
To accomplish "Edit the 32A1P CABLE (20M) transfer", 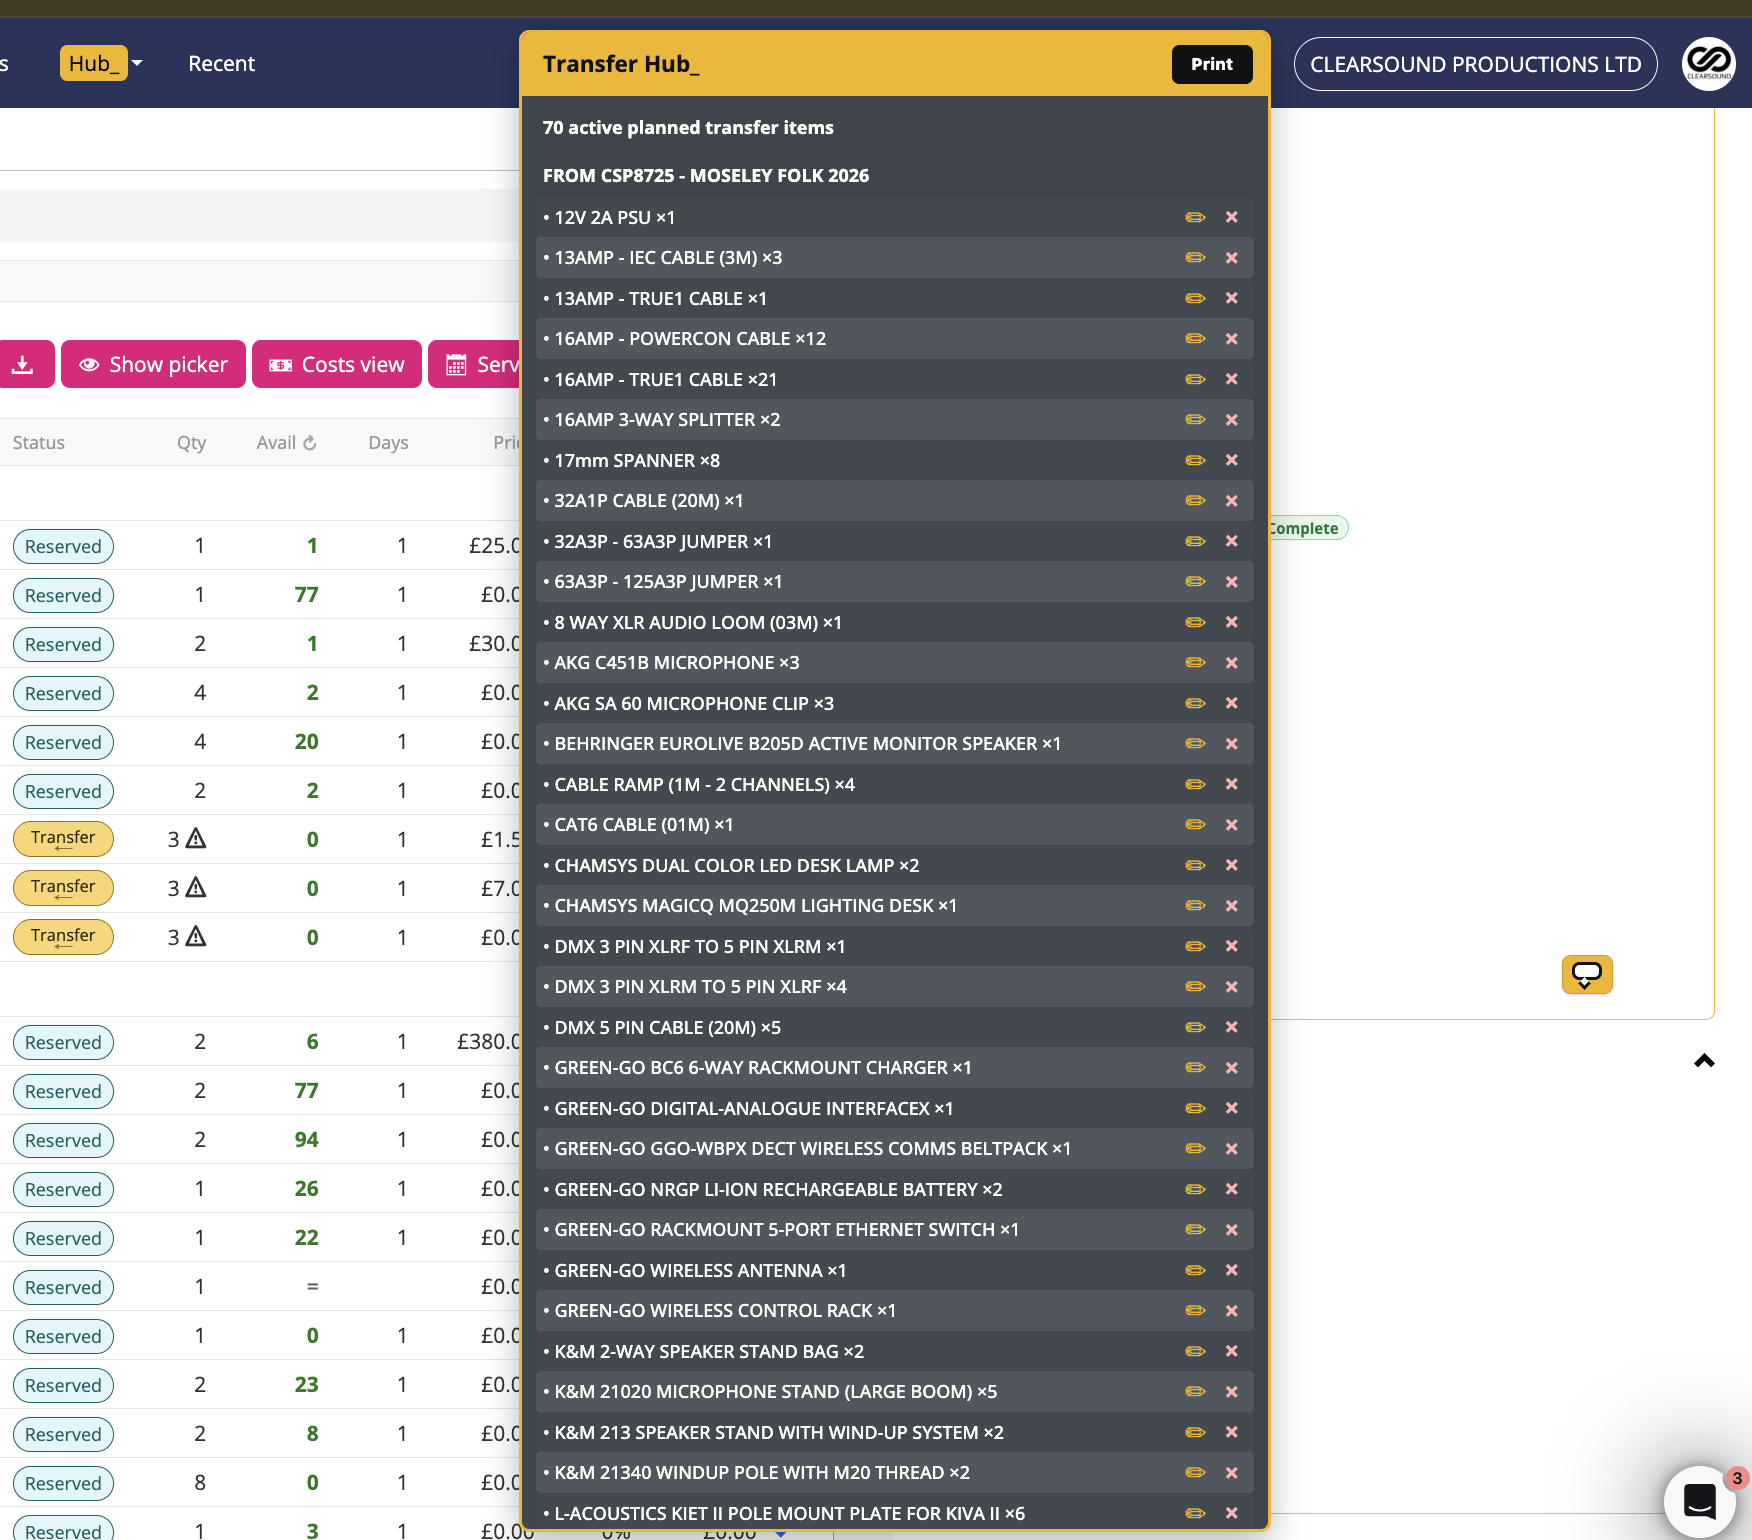I will click(x=1195, y=501).
